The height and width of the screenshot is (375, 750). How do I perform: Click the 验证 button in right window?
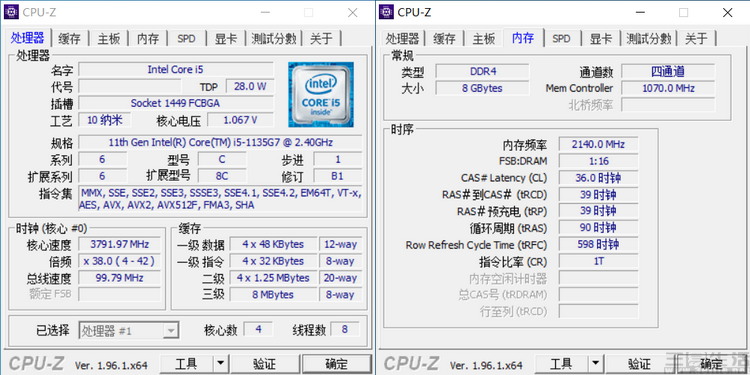pos(639,364)
